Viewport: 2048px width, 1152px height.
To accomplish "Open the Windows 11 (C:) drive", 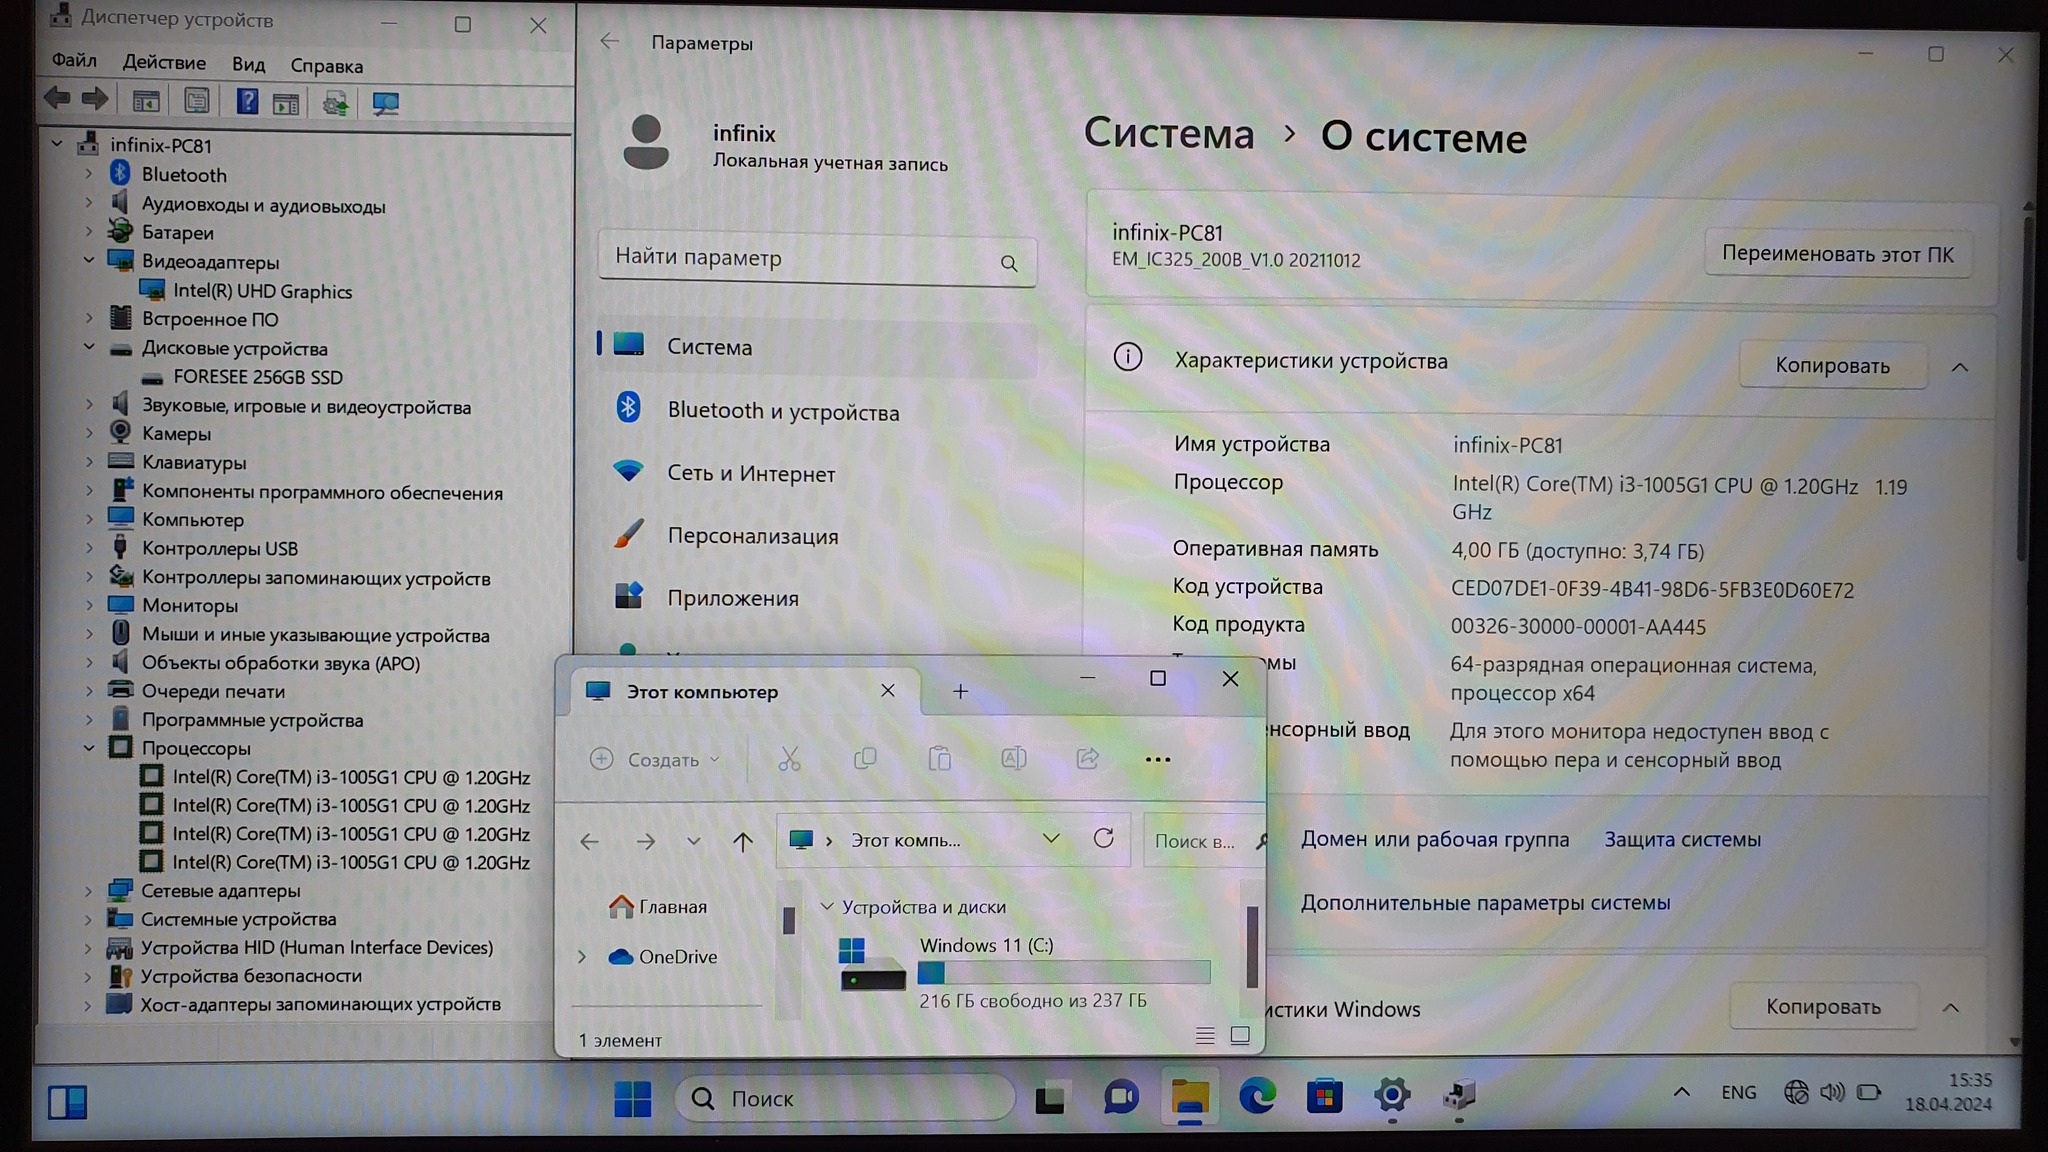I will tap(985, 945).
